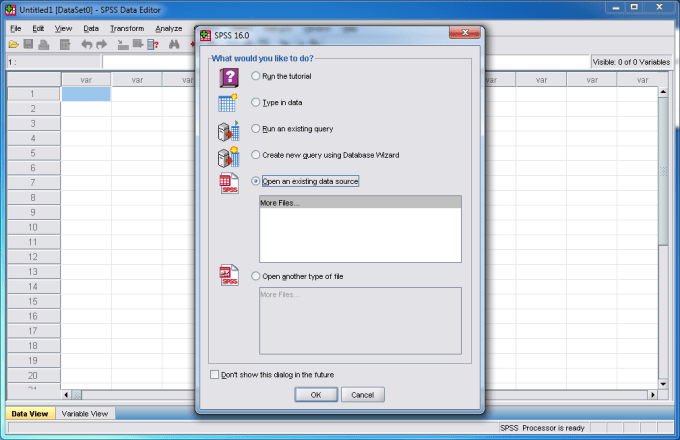680x440 pixels.
Task: Click the Undo arrow in toolbar
Action: pos(86,44)
